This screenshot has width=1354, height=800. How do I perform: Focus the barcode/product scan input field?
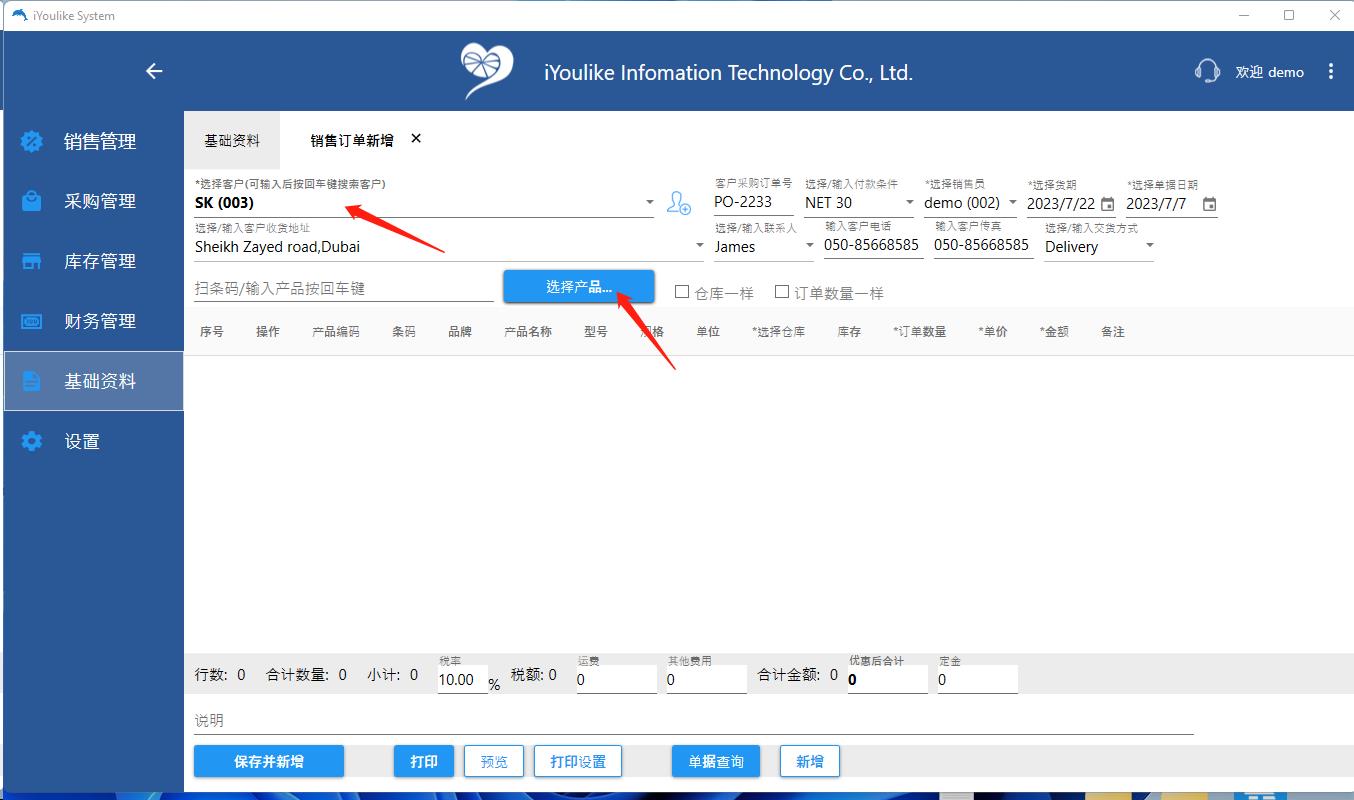click(344, 288)
